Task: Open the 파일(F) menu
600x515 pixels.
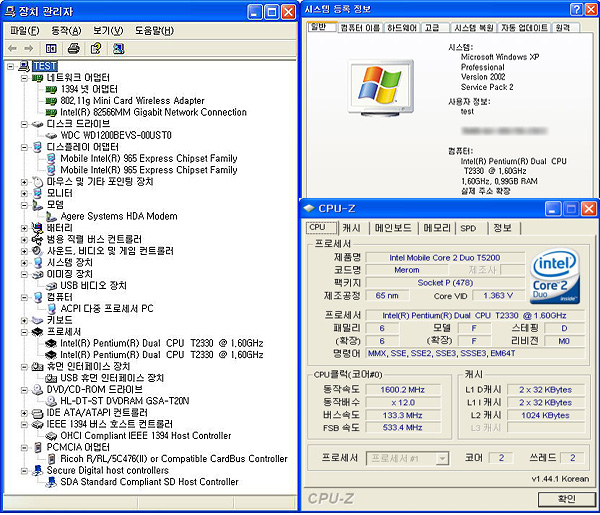Action: click(25, 31)
